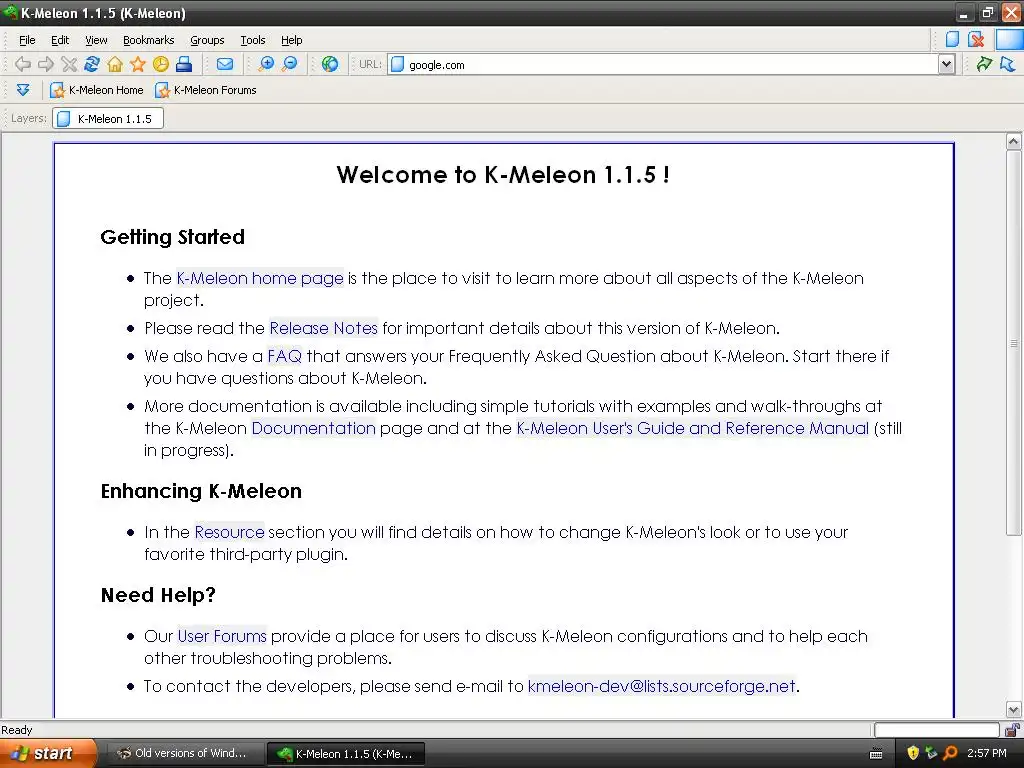The width and height of the screenshot is (1024, 768).
Task: Expand bookmarks toolbar with blue down-arrow icon
Action: (23, 90)
